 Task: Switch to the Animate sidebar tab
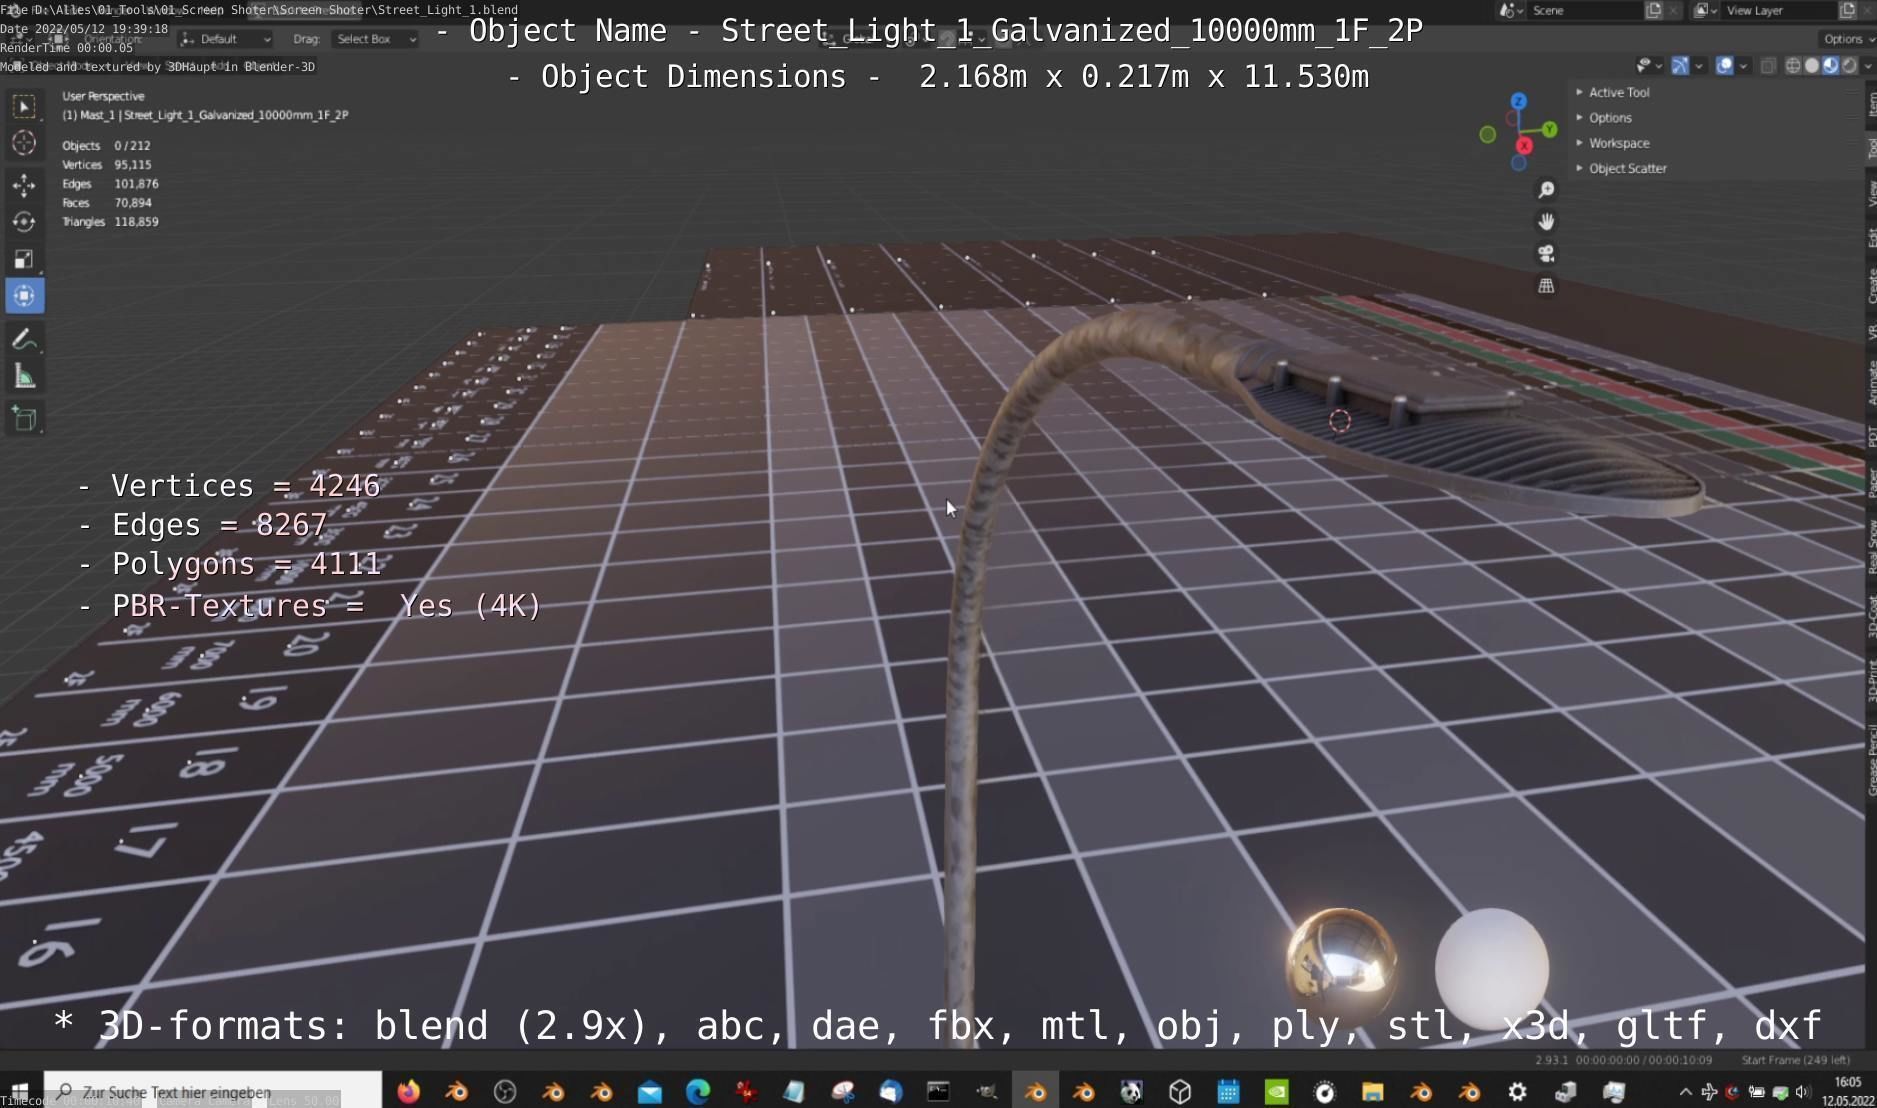pyautogui.click(x=1871, y=383)
